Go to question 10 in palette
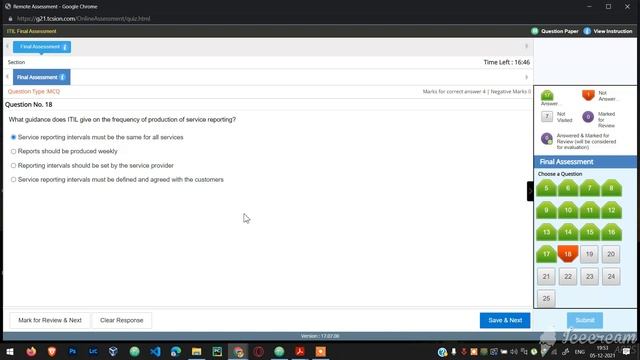The height and width of the screenshot is (360, 640). (x=568, y=210)
